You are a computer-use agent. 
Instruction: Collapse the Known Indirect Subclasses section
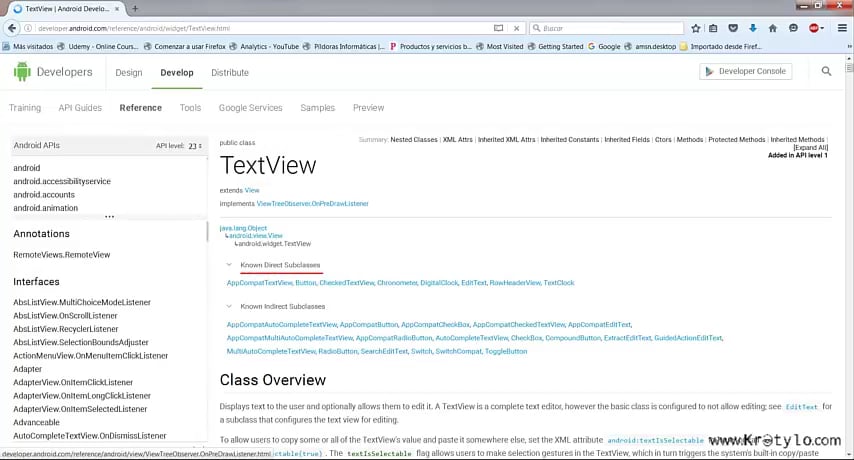(229, 306)
